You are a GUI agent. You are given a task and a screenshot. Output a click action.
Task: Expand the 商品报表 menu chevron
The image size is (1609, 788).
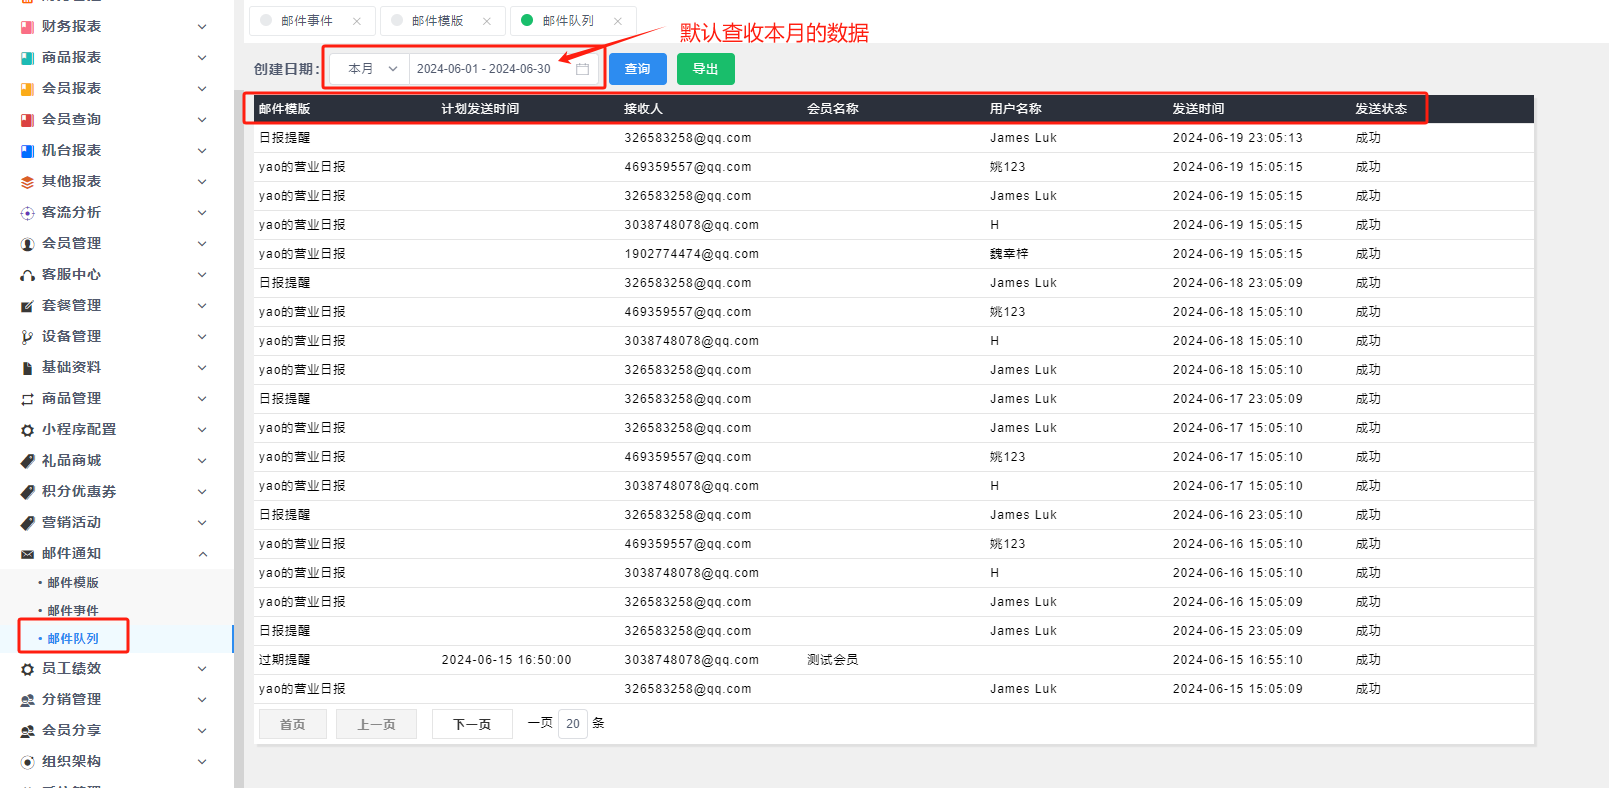click(x=202, y=58)
